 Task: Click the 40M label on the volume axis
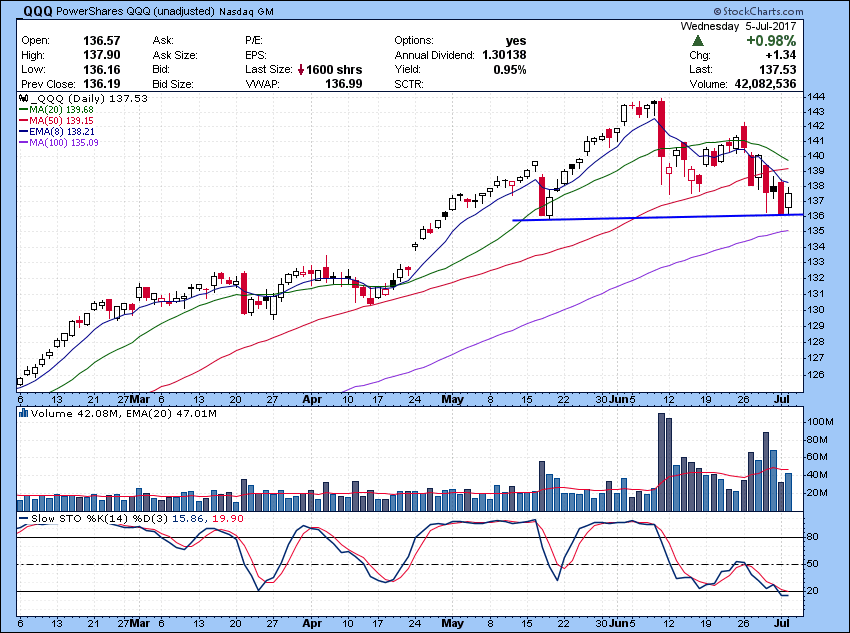point(817,475)
